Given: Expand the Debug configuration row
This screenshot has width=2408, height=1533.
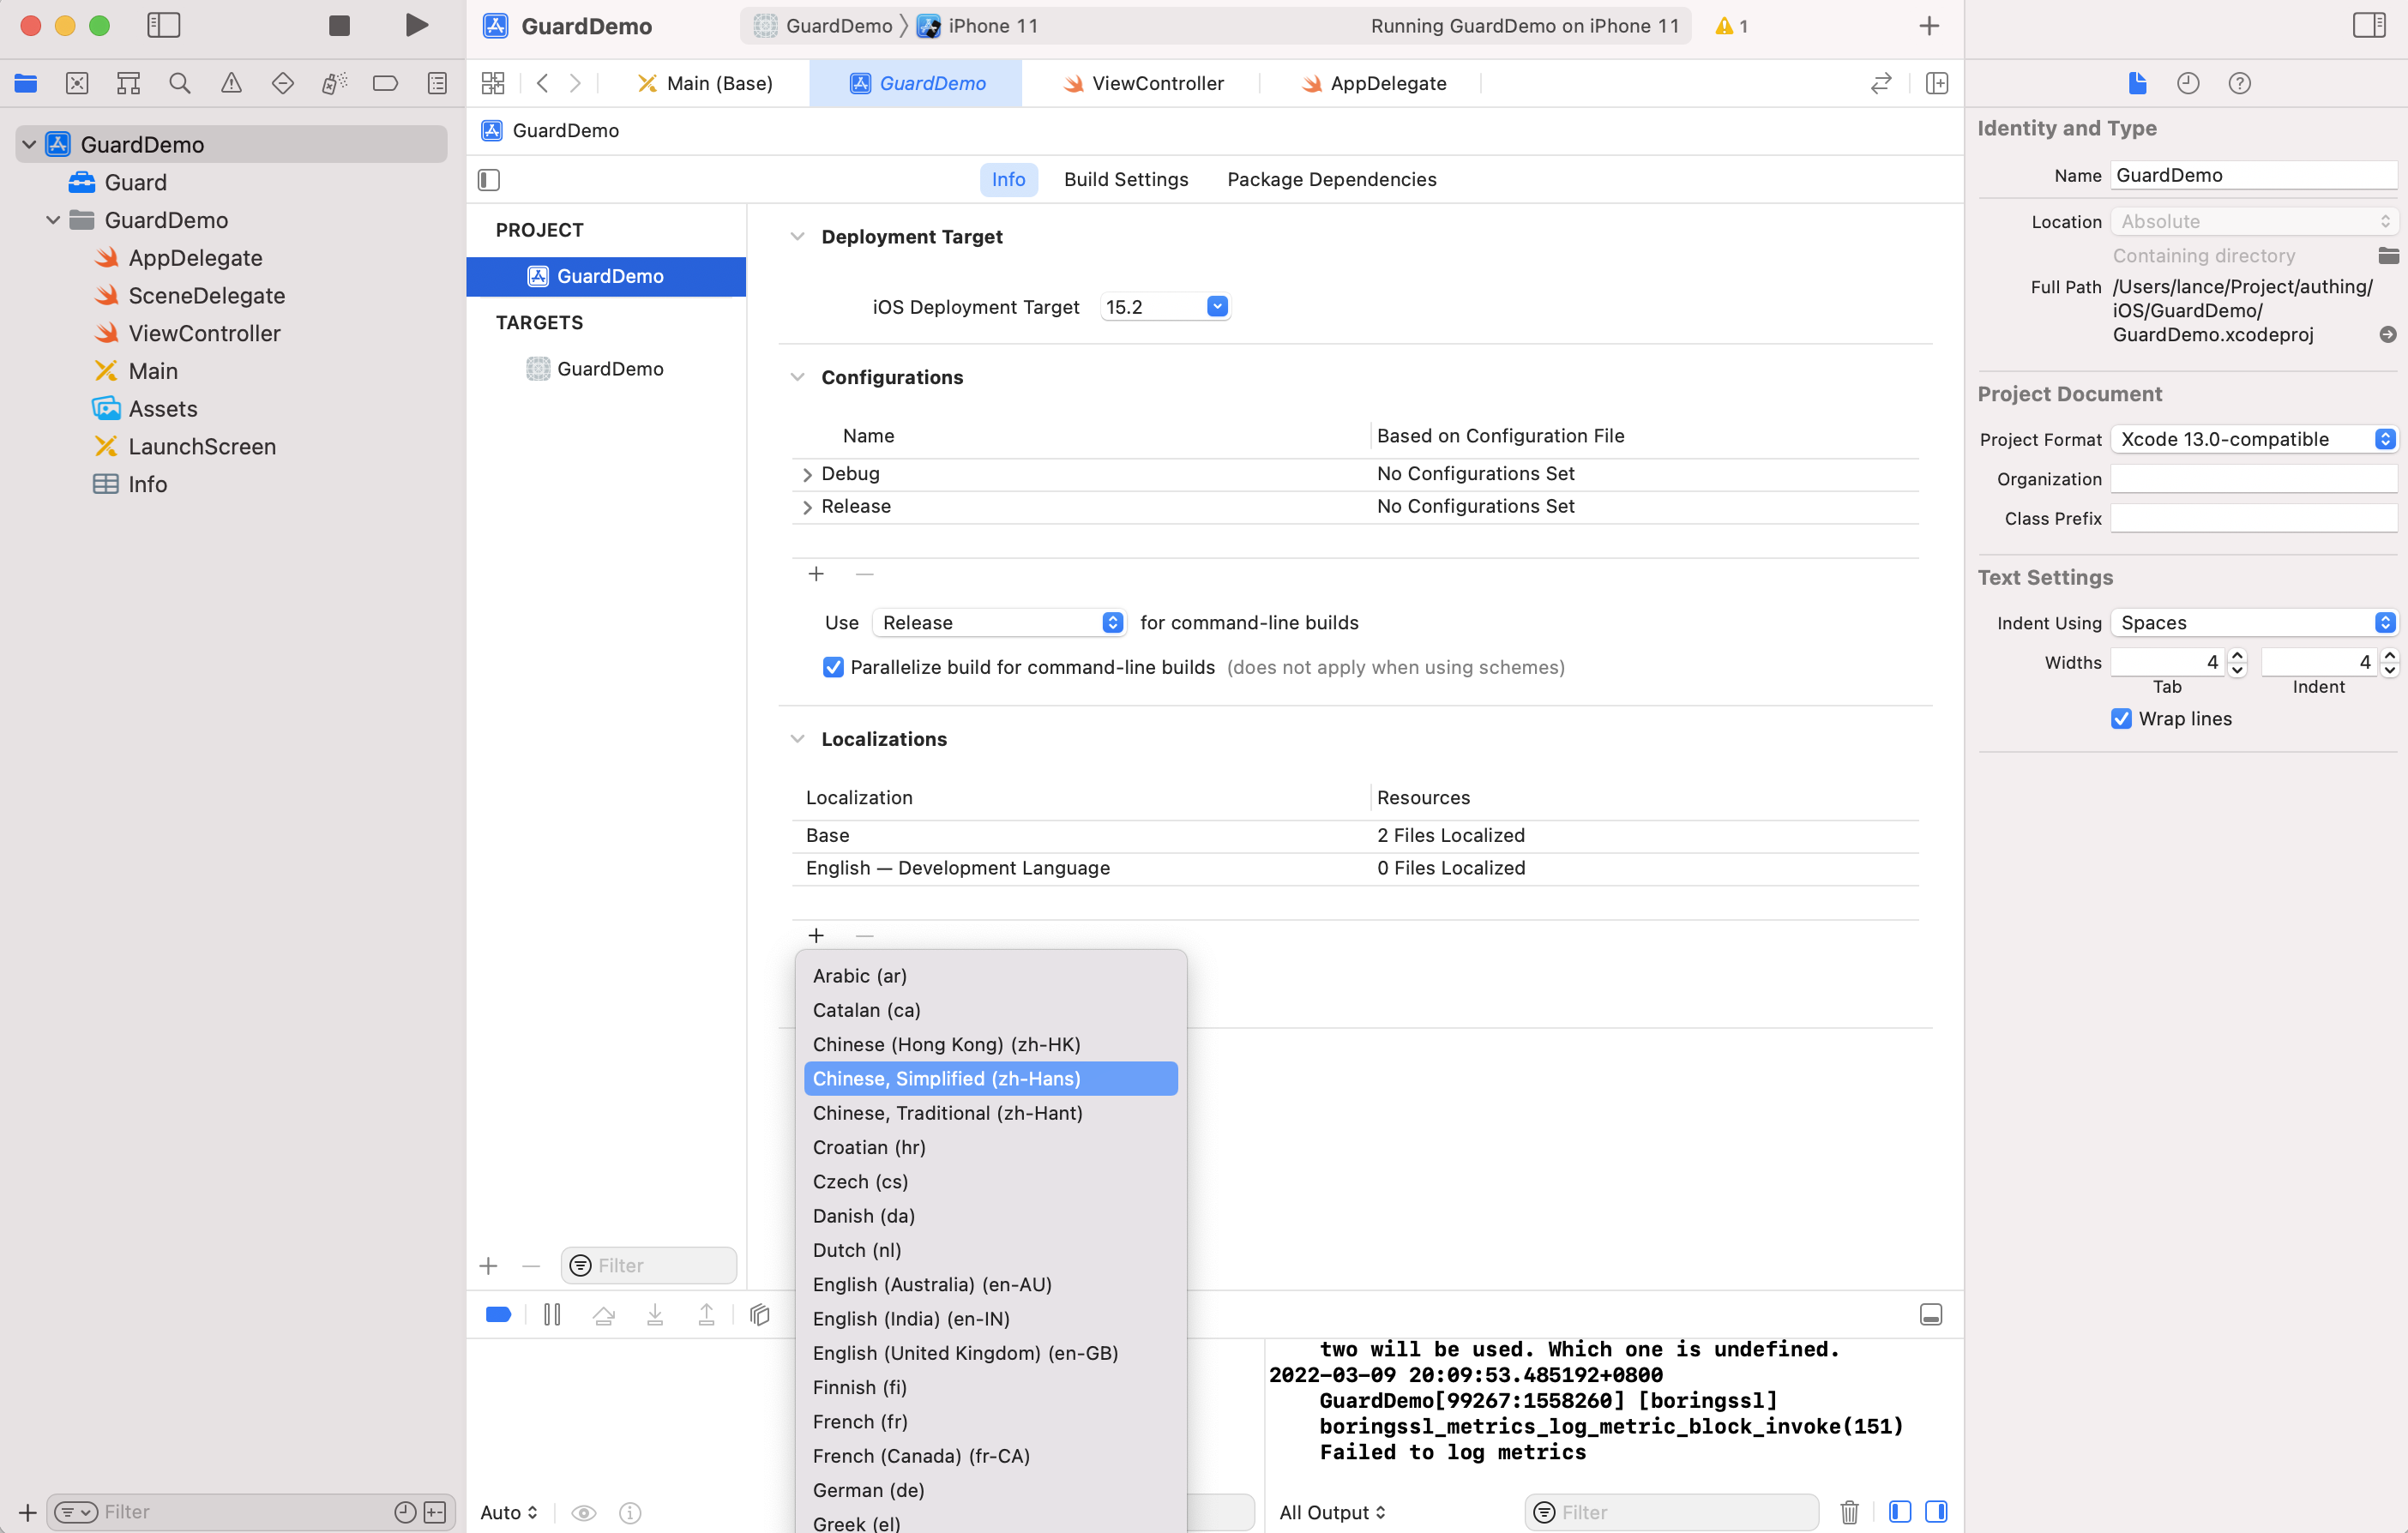Looking at the screenshot, I should point(807,474).
